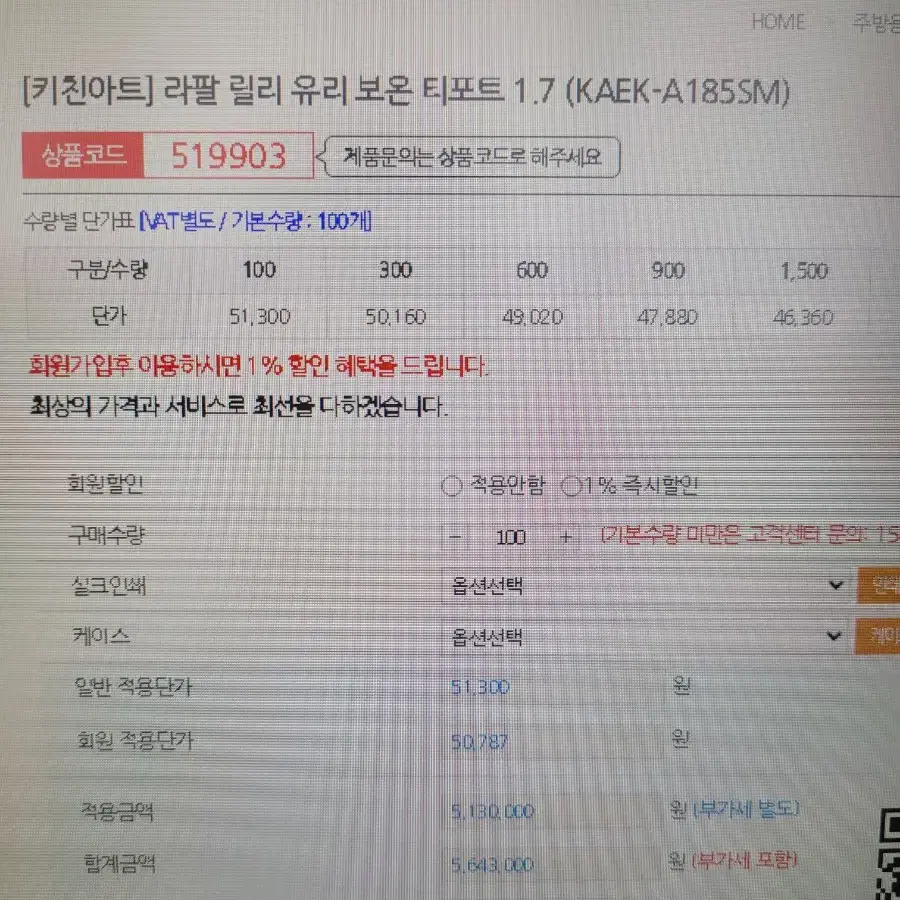The width and height of the screenshot is (900, 900).
Task: Click the 제품문의는 상품코드로 해주세요 bubble
Action: 472,156
